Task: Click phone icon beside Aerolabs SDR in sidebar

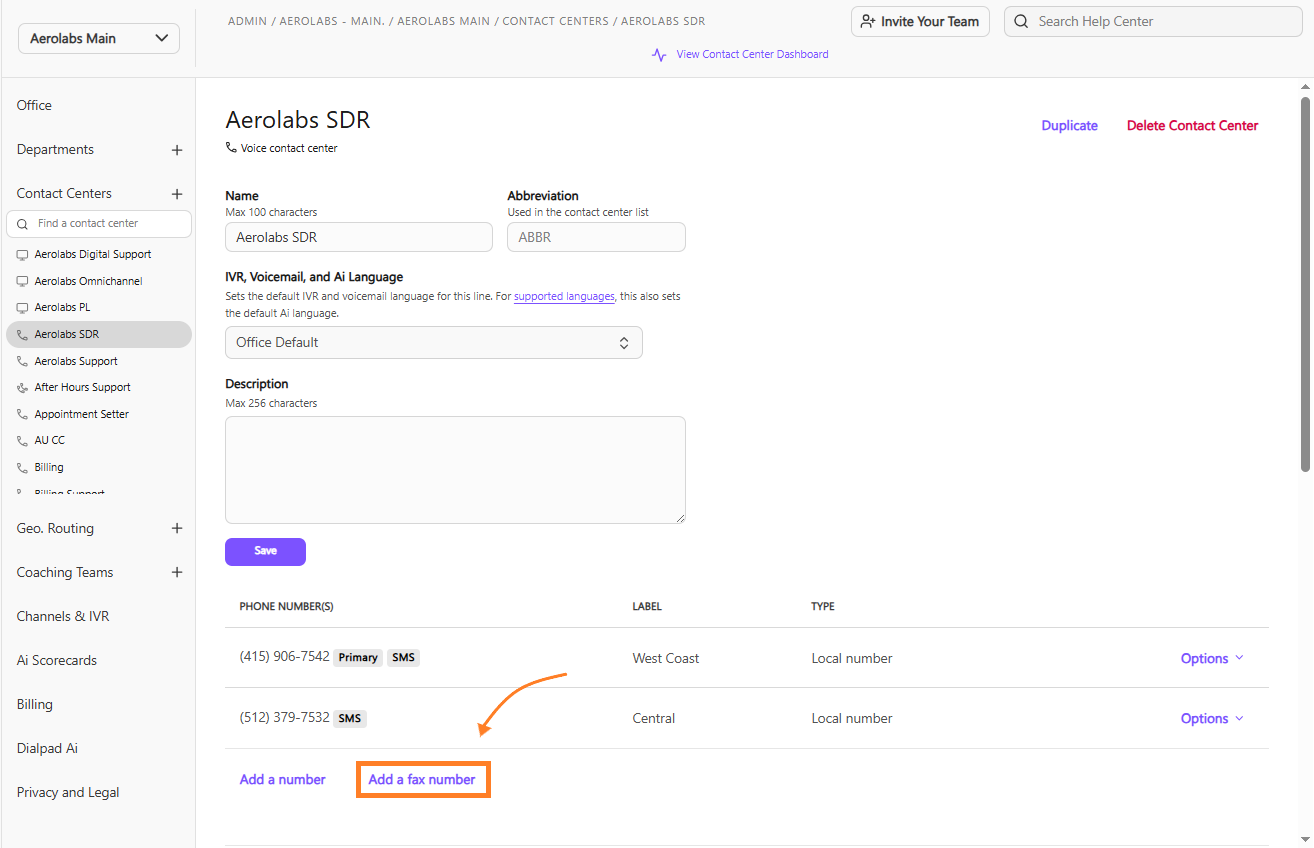Action: coord(23,335)
